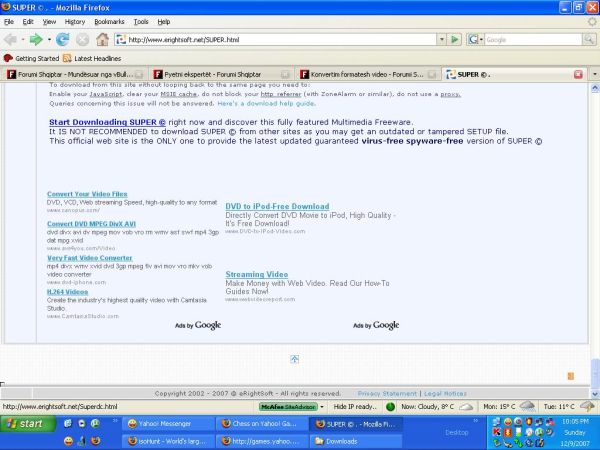Click the Windows Start button
The height and width of the screenshot is (450, 600).
(x=28, y=424)
